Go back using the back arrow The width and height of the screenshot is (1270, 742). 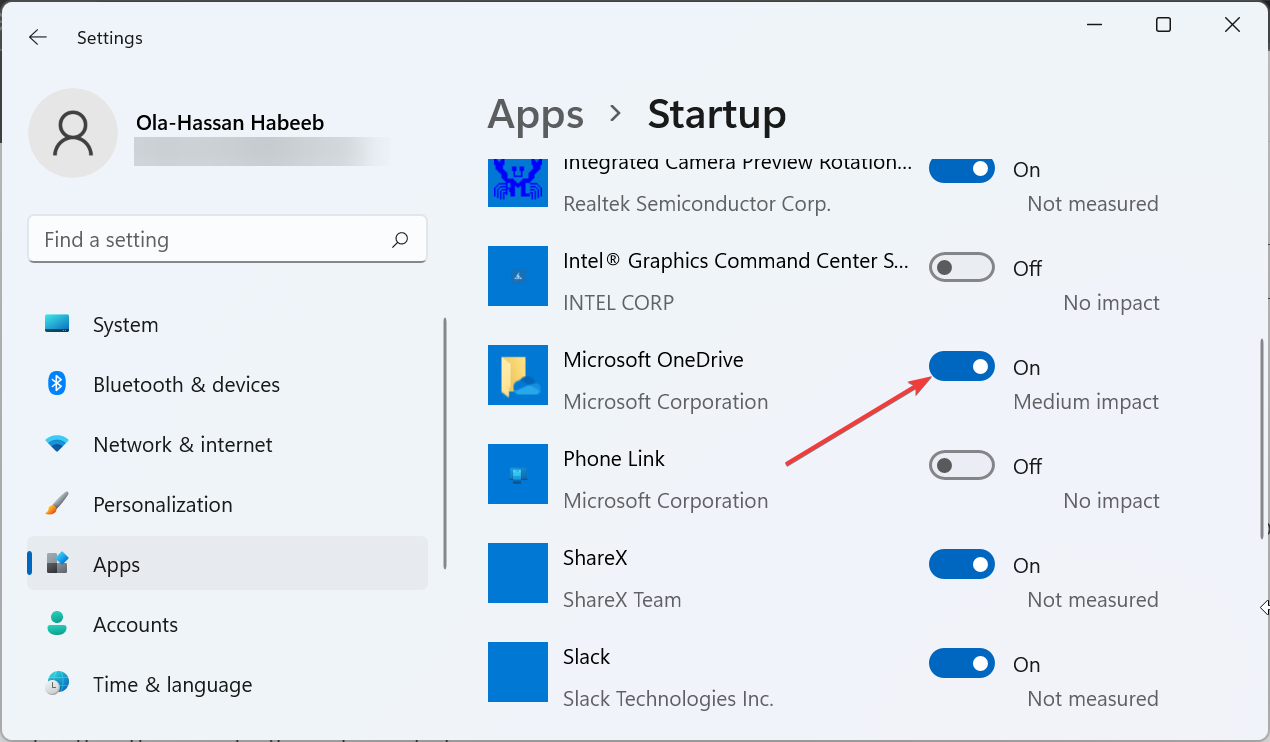pyautogui.click(x=38, y=37)
